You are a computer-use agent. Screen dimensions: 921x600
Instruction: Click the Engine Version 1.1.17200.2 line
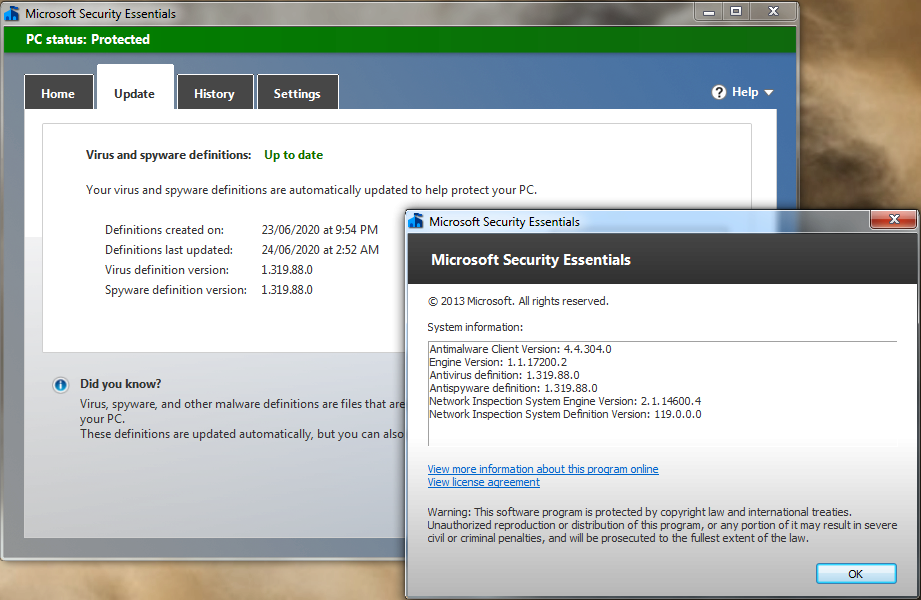click(x=498, y=362)
